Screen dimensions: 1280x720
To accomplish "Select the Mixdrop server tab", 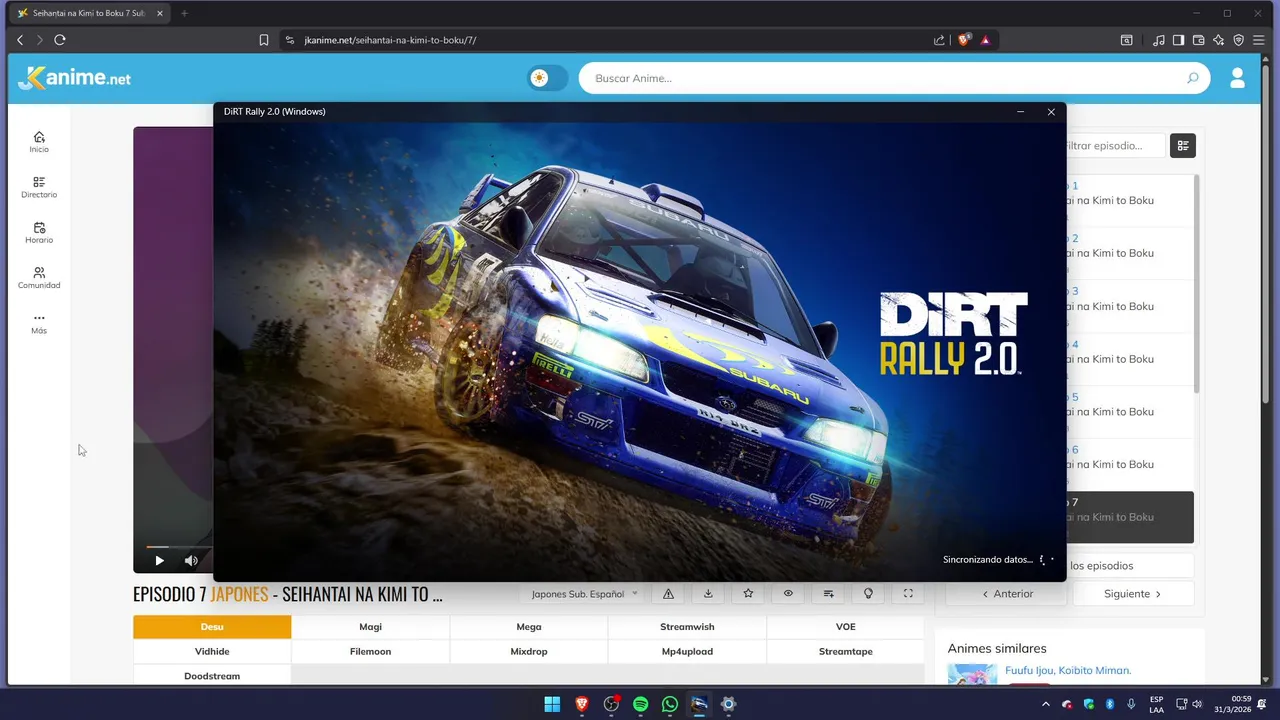I will click(529, 652).
